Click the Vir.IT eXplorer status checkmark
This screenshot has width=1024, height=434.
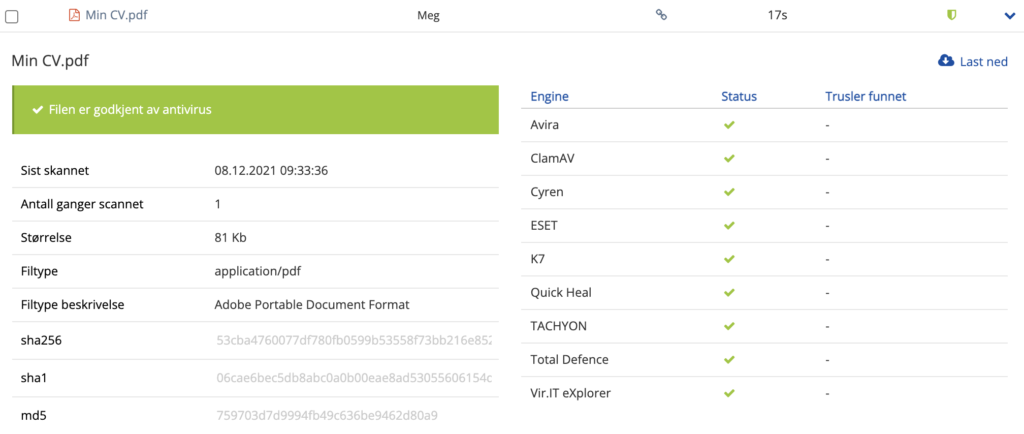click(729, 393)
